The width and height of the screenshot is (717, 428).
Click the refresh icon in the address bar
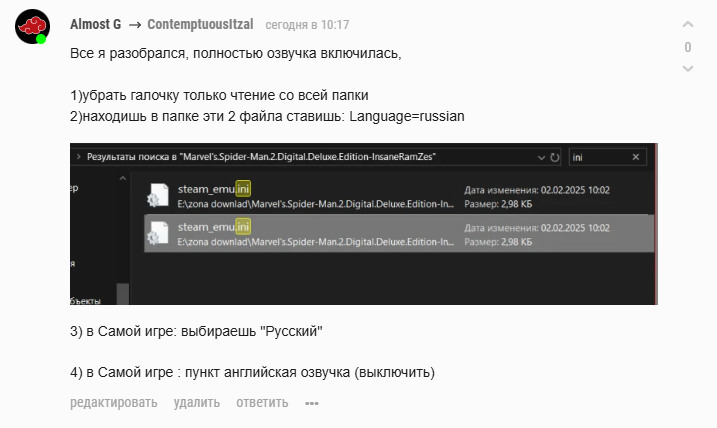tap(553, 157)
